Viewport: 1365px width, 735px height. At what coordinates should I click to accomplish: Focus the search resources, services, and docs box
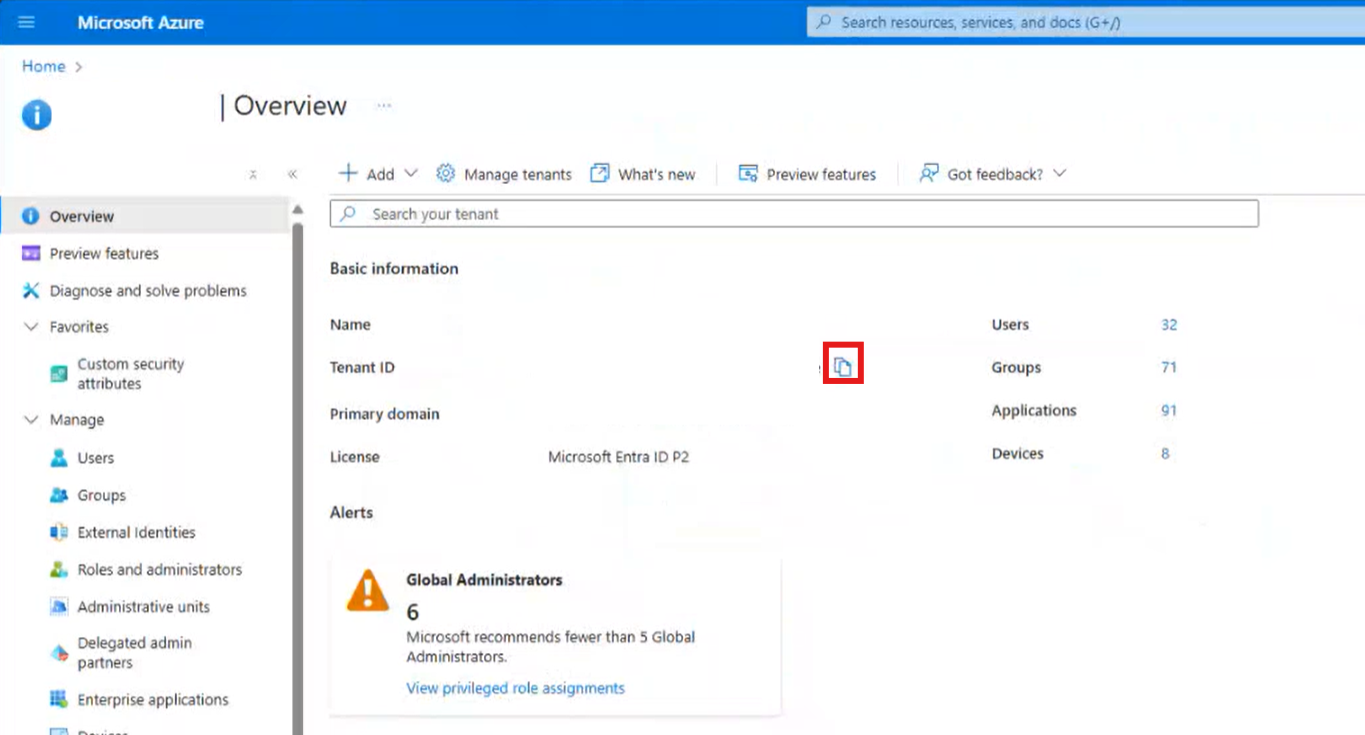(1085, 22)
